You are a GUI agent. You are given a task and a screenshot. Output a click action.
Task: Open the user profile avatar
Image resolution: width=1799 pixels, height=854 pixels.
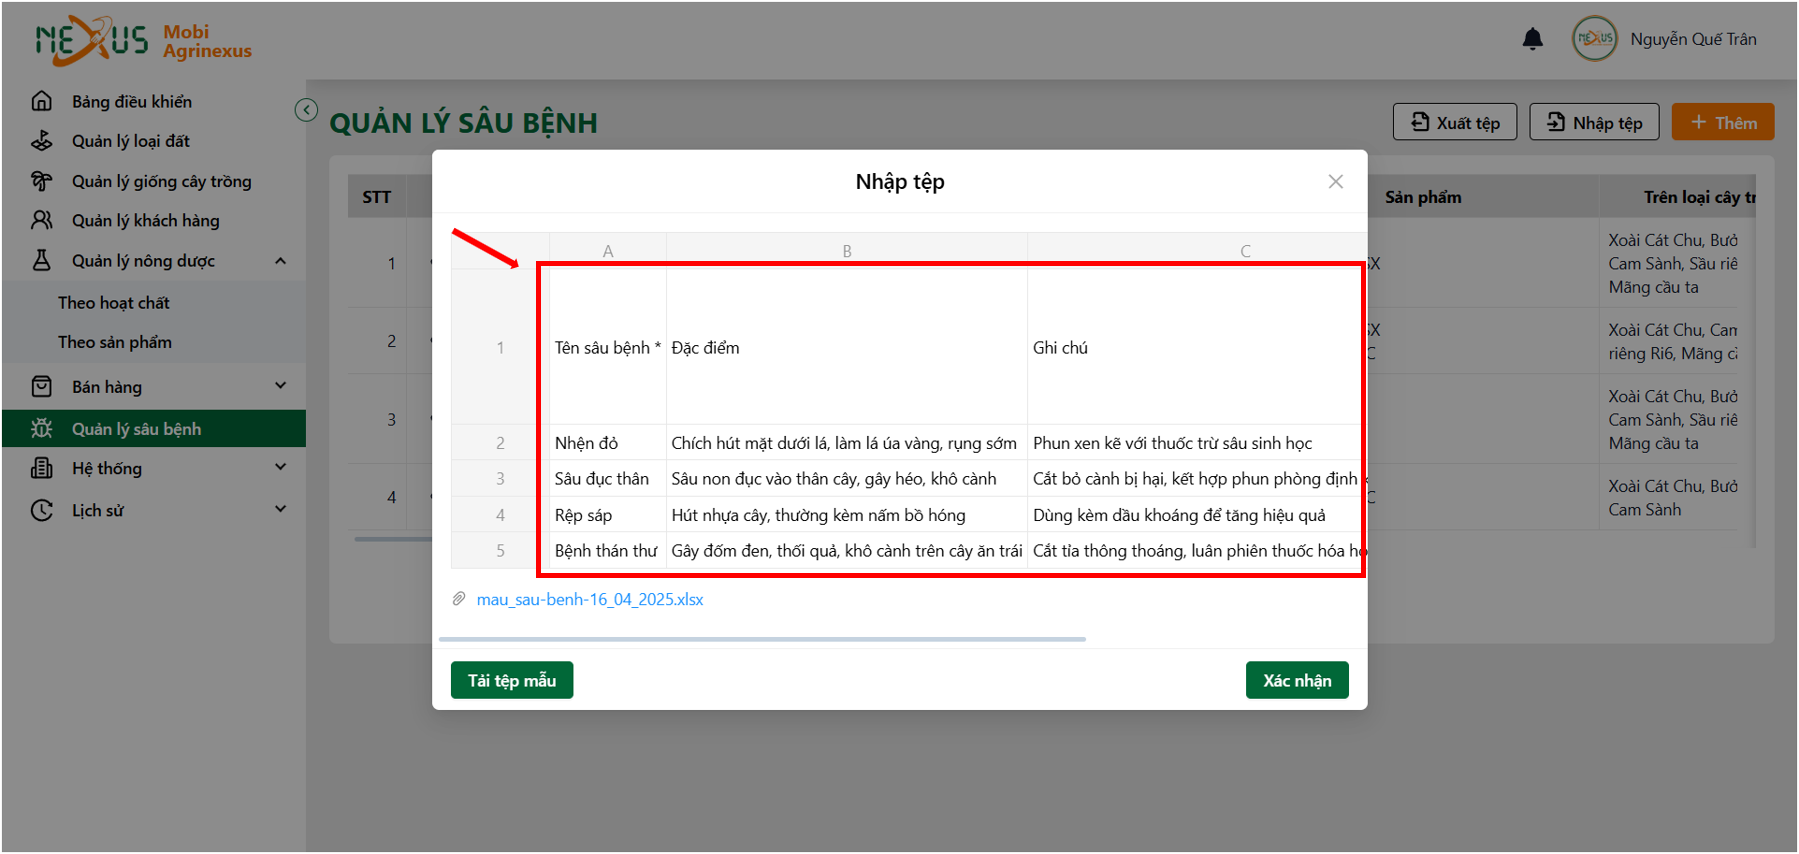coord(1594,39)
